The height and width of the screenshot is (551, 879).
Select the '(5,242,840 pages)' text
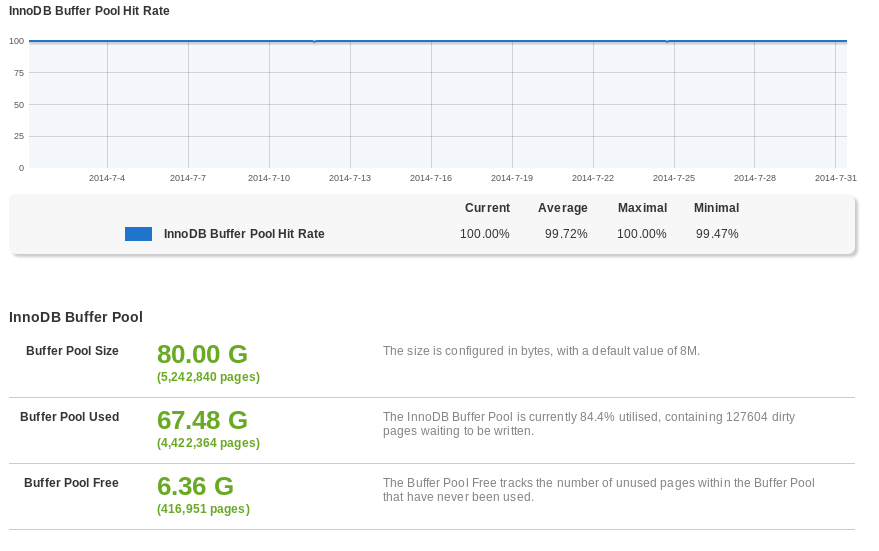pyautogui.click(x=209, y=377)
